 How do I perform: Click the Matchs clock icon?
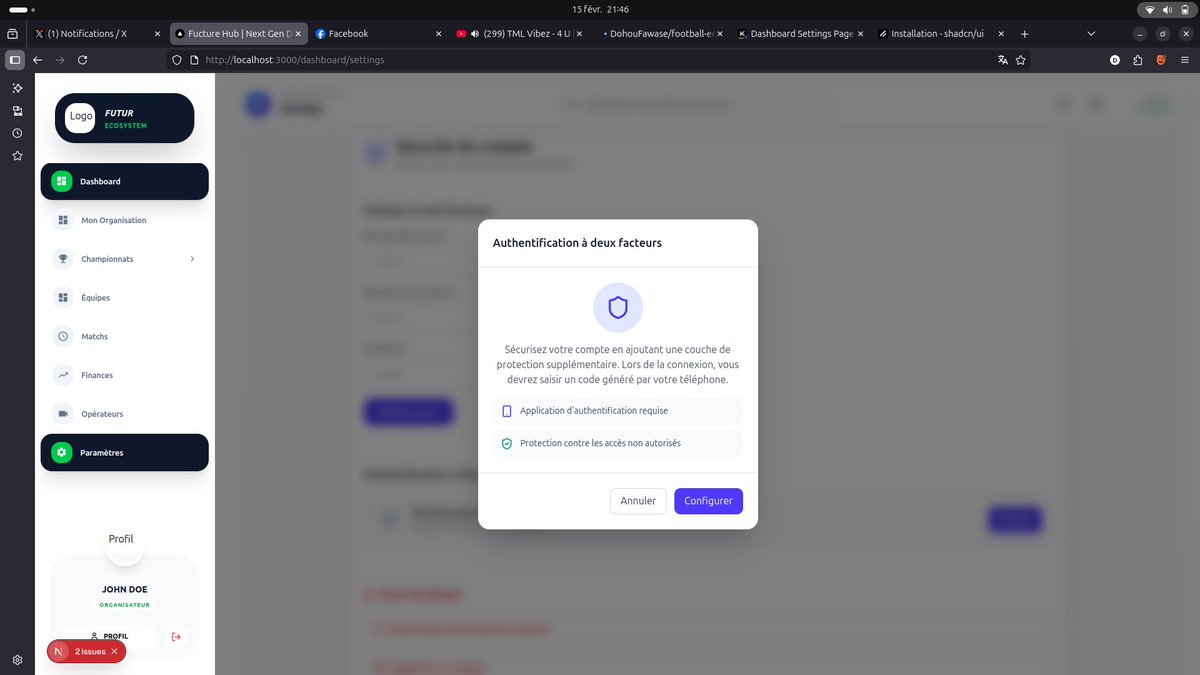pyautogui.click(x=63, y=337)
